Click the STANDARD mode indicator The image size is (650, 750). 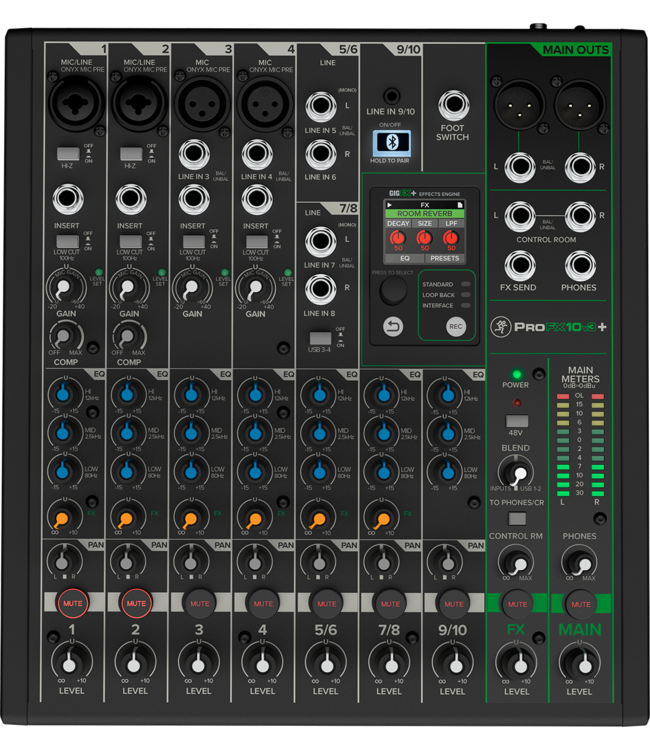pos(465,284)
